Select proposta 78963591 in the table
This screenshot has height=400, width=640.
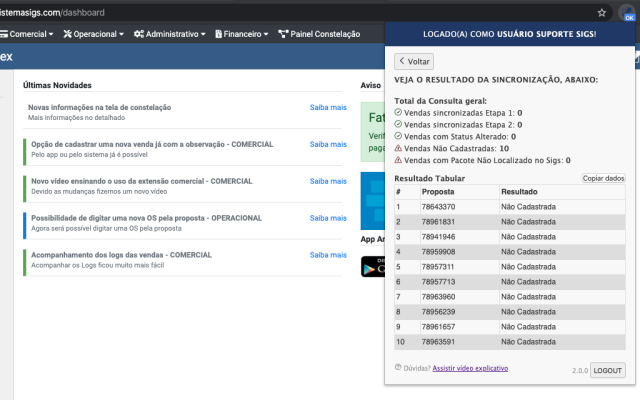[438, 342]
